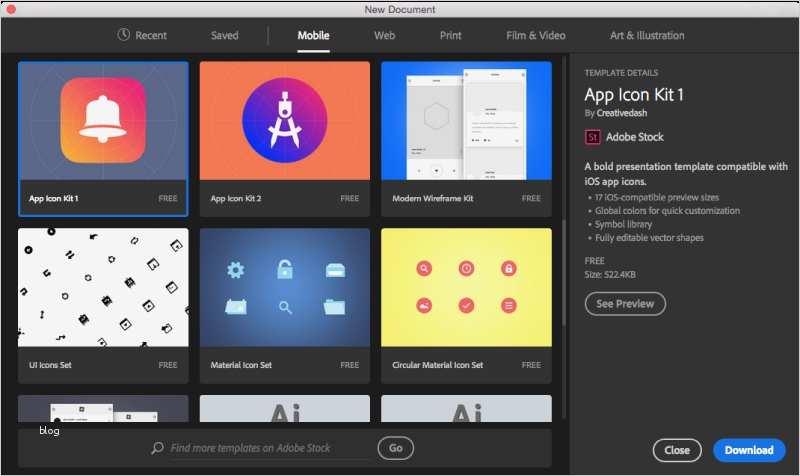The image size is (800, 476).
Task: Click the Close button
Action: click(x=677, y=450)
